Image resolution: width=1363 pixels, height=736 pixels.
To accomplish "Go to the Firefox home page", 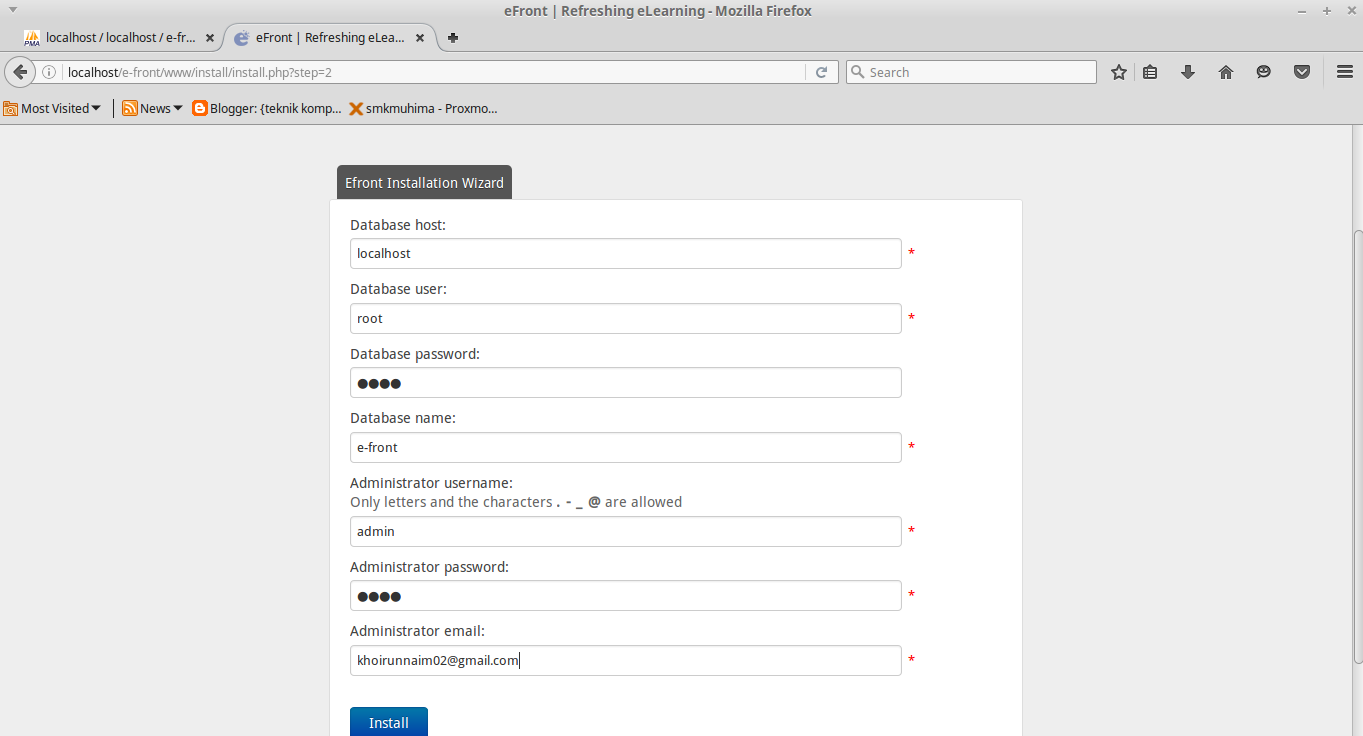I will pos(1226,72).
